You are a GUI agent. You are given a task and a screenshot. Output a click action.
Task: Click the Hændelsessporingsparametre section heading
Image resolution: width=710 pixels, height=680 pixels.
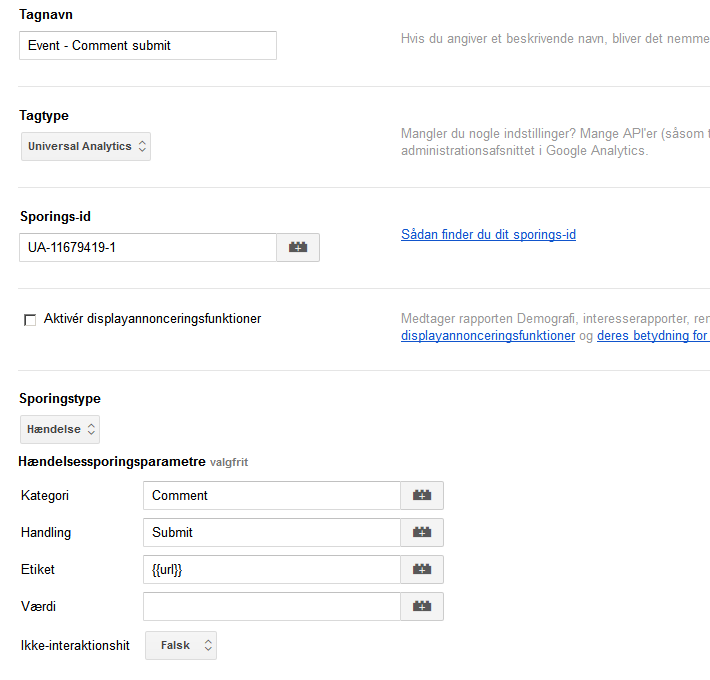point(112,462)
